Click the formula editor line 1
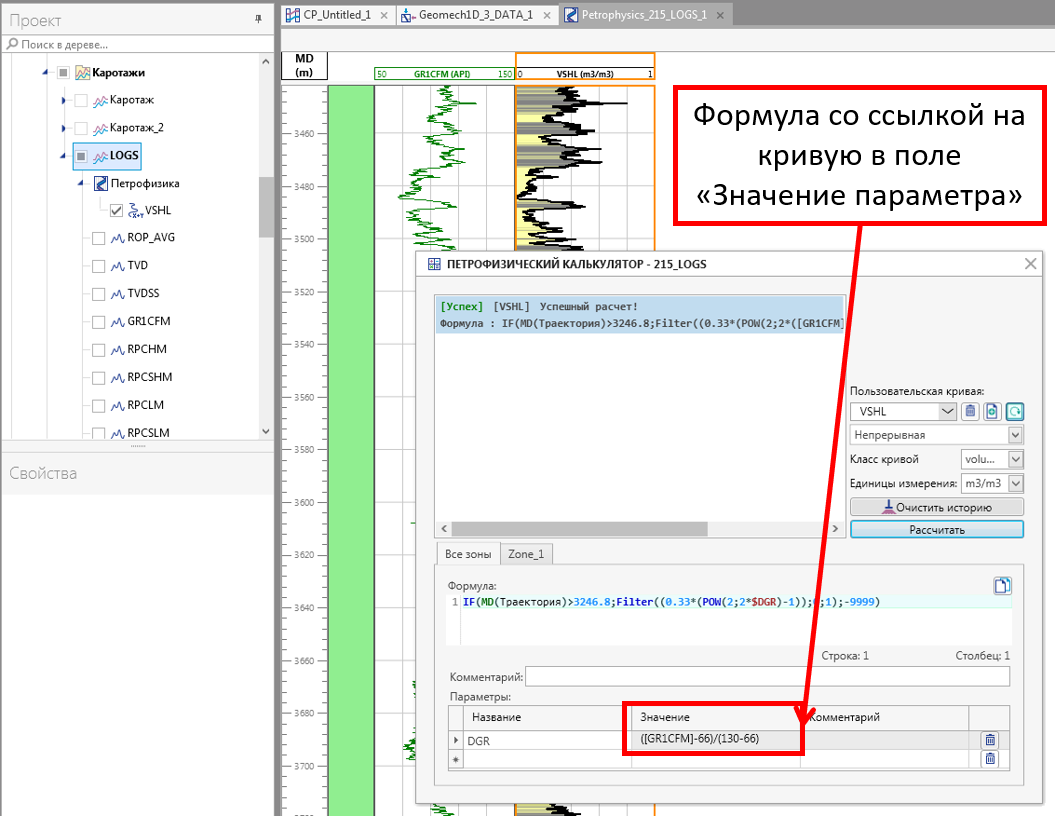The image size is (1055, 816). point(737,602)
